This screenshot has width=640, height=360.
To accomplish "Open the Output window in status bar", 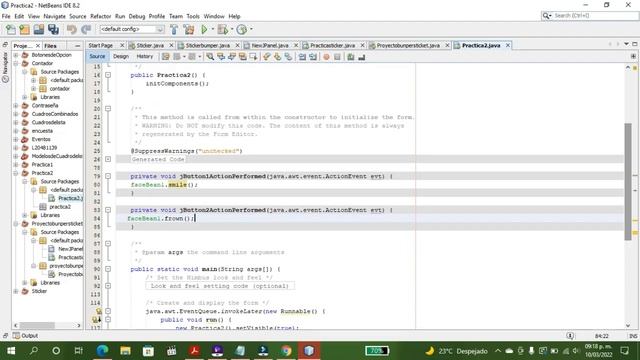I will click(x=25, y=336).
